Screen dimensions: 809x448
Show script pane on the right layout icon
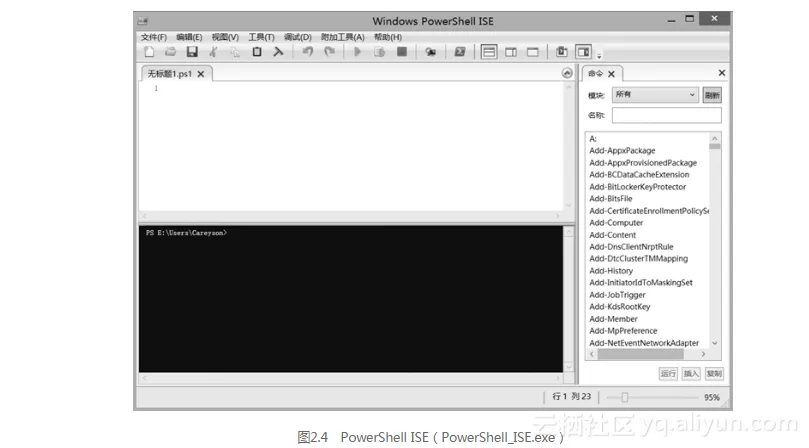point(511,52)
